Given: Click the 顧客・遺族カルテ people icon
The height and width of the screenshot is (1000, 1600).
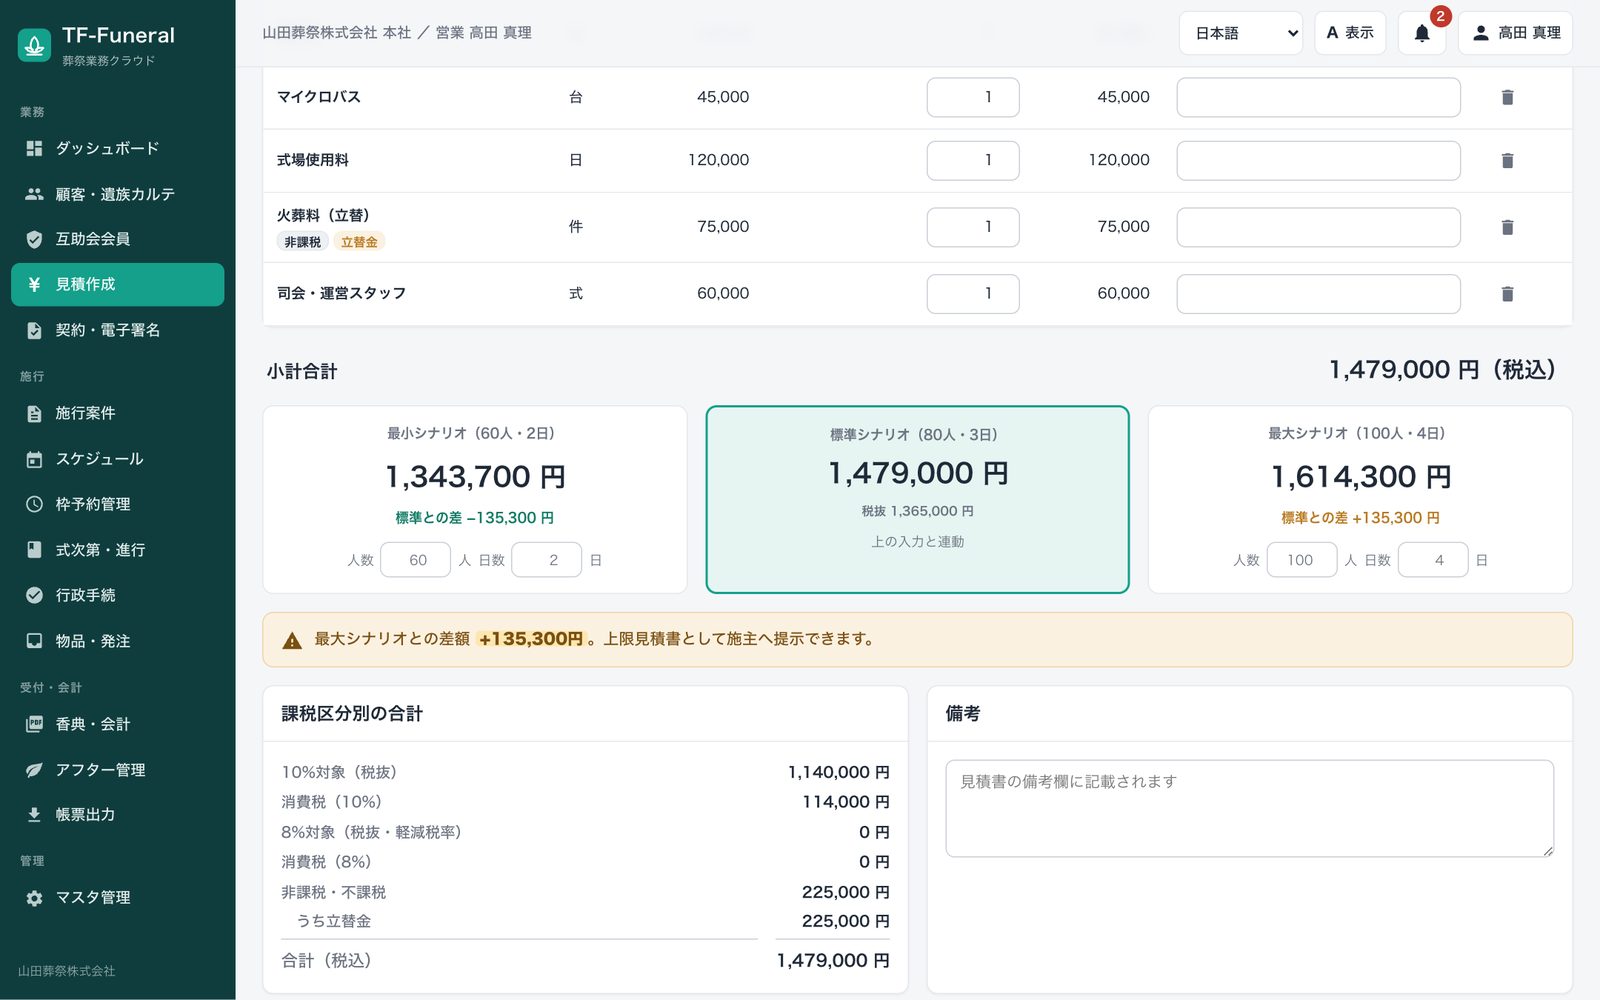Looking at the screenshot, I should coord(34,194).
